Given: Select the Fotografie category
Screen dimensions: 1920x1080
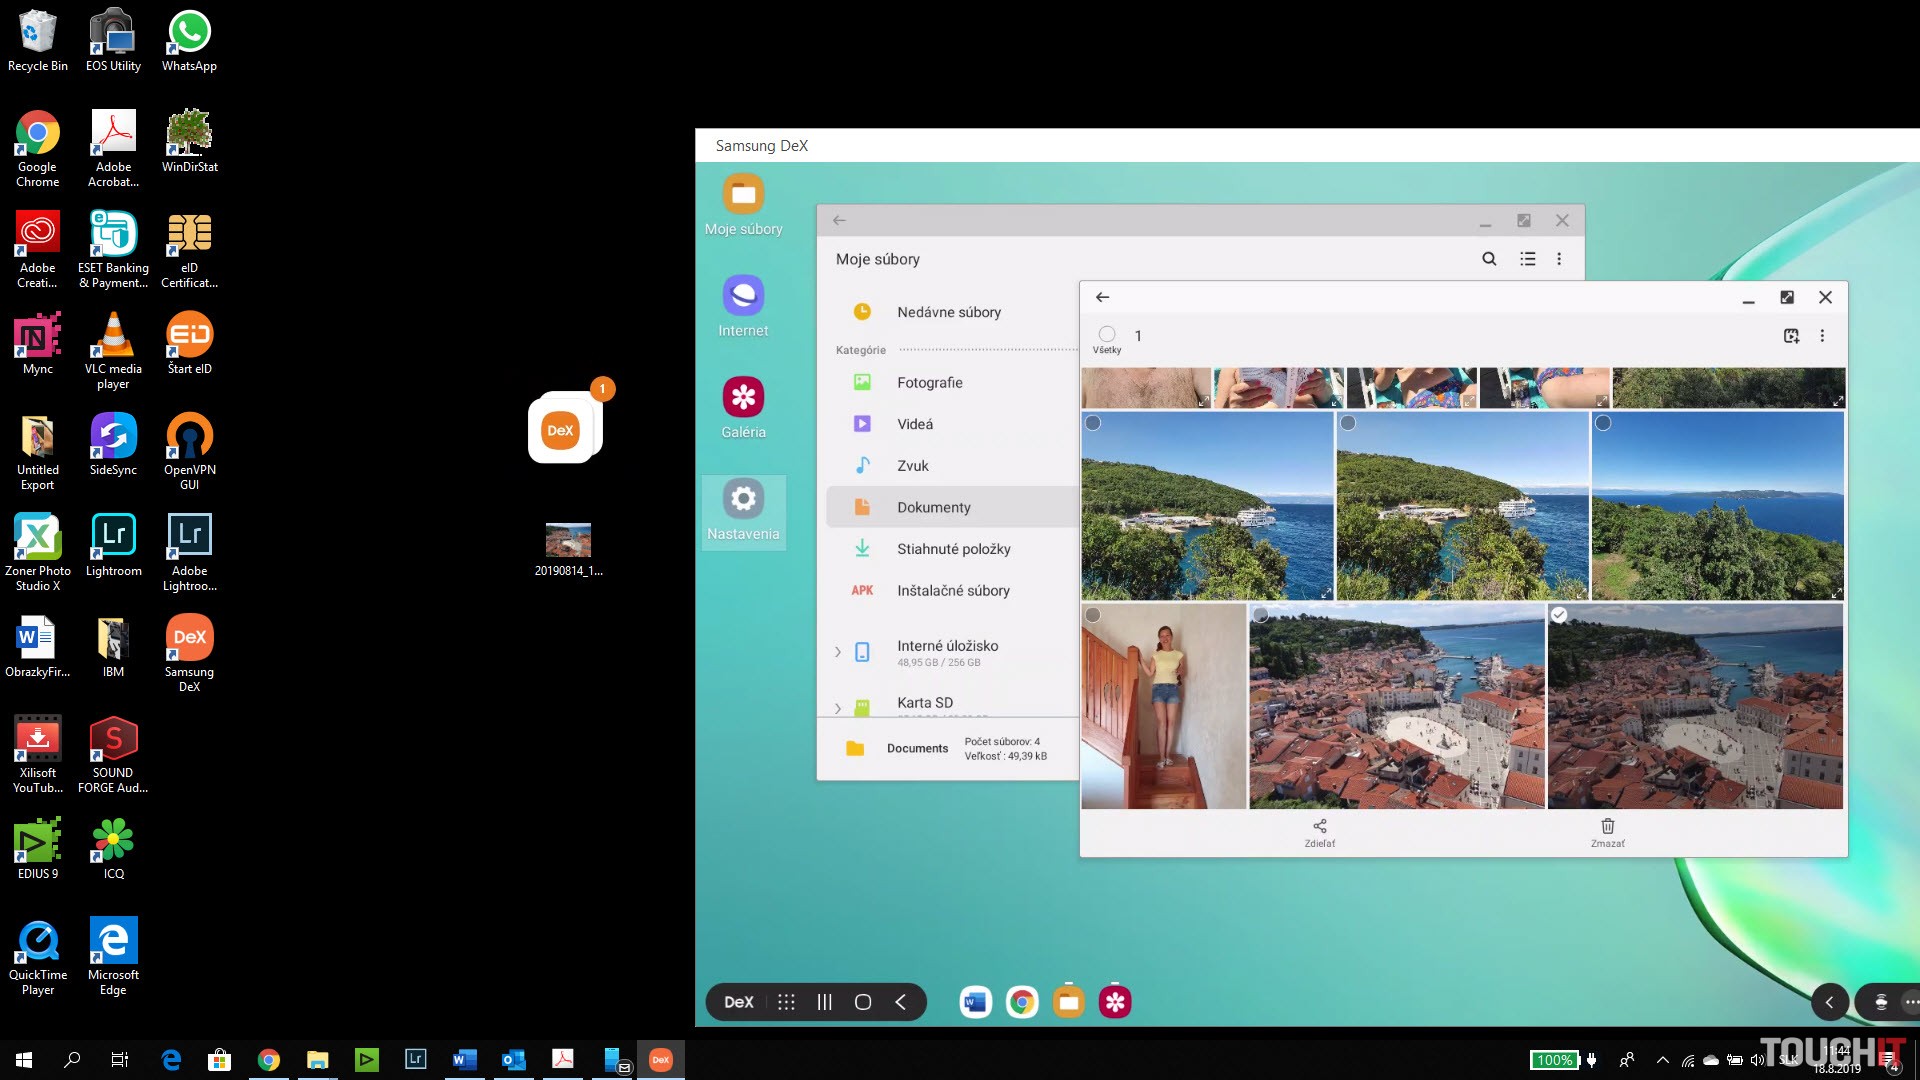Looking at the screenshot, I should click(929, 382).
